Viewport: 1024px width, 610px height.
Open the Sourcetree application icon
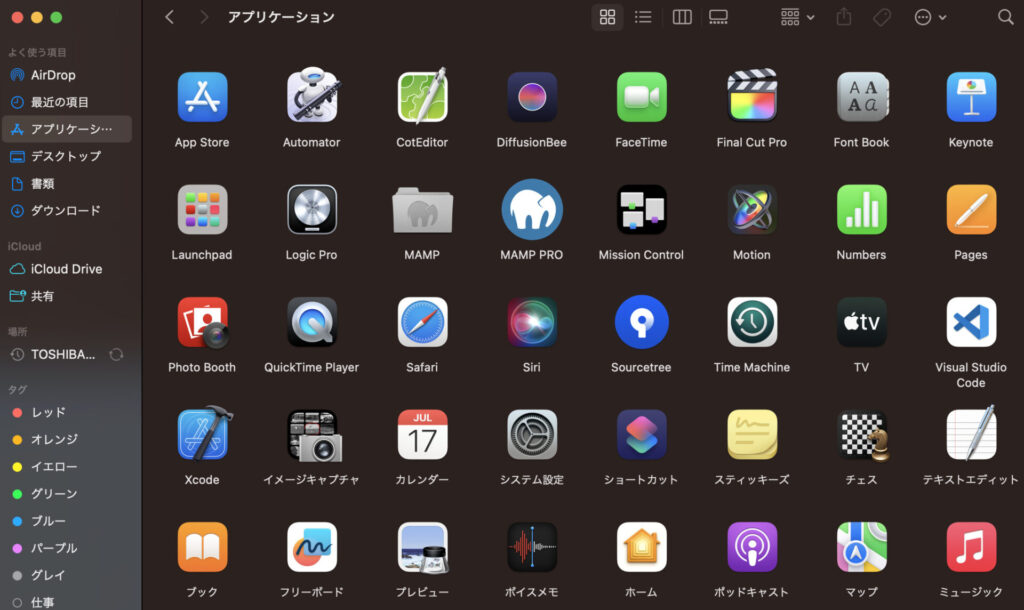641,322
